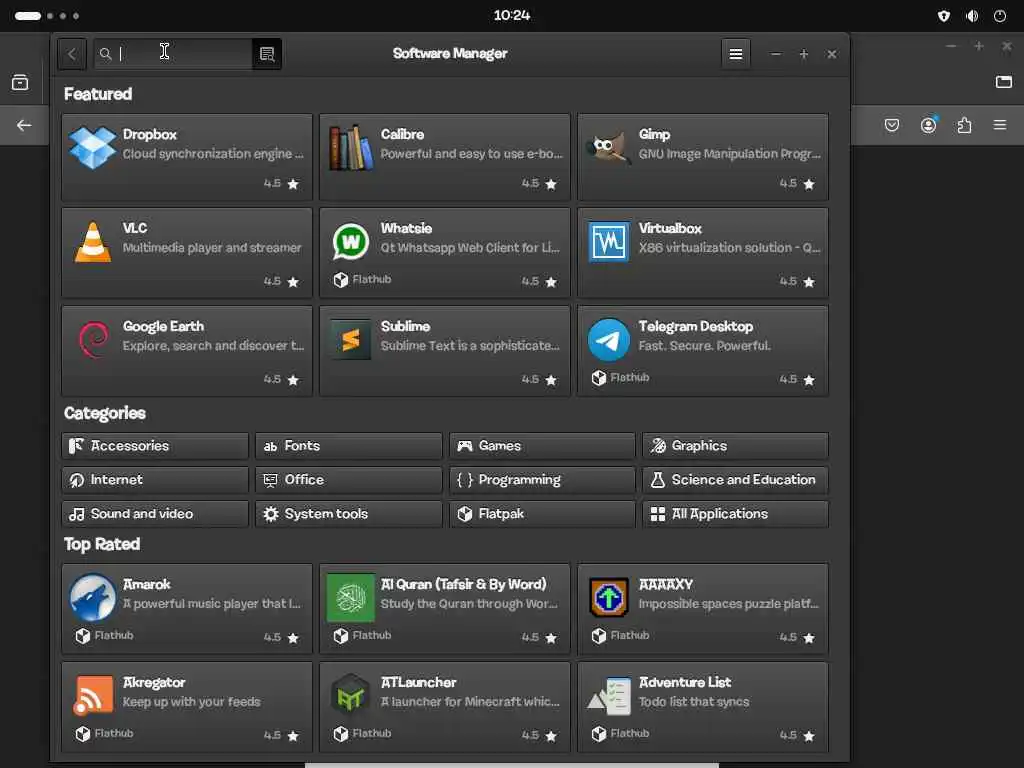Click the Al Quran green icon
Image resolution: width=1024 pixels, height=768 pixels.
tap(351, 598)
